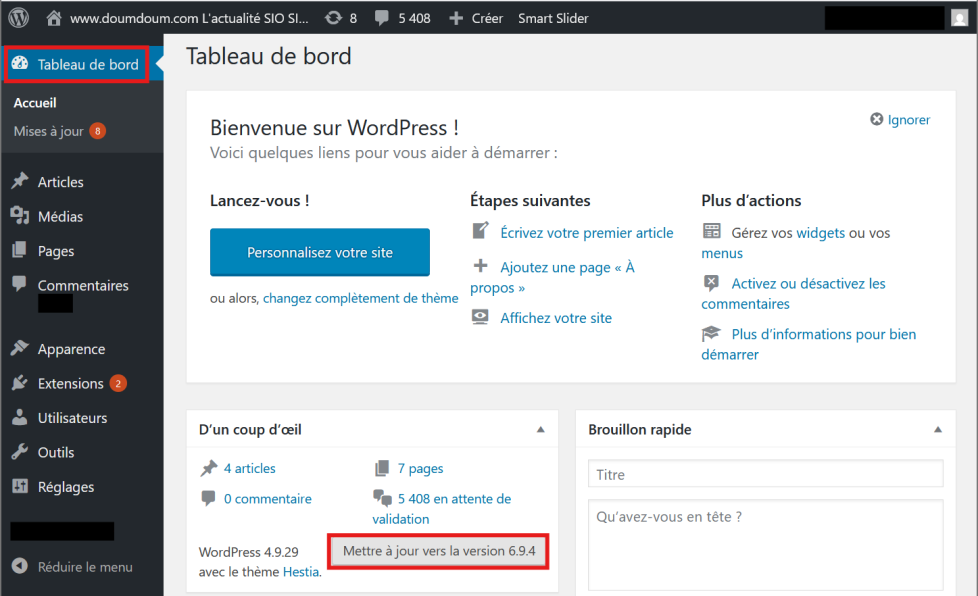Open the Écrivez votre premier article link
This screenshot has width=978, height=596.
(586, 233)
